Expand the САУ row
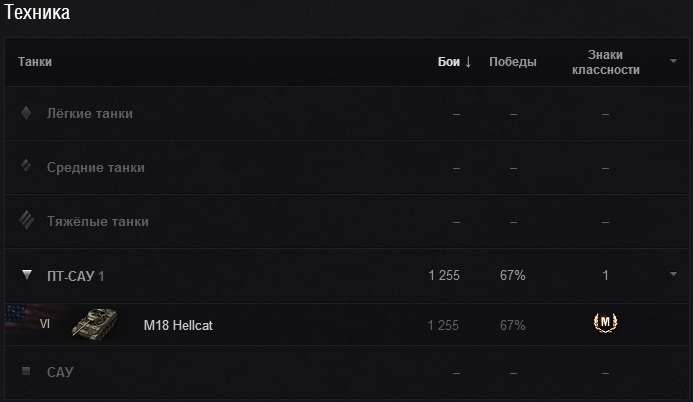This screenshot has height=402, width=693. pyautogui.click(x=60, y=372)
